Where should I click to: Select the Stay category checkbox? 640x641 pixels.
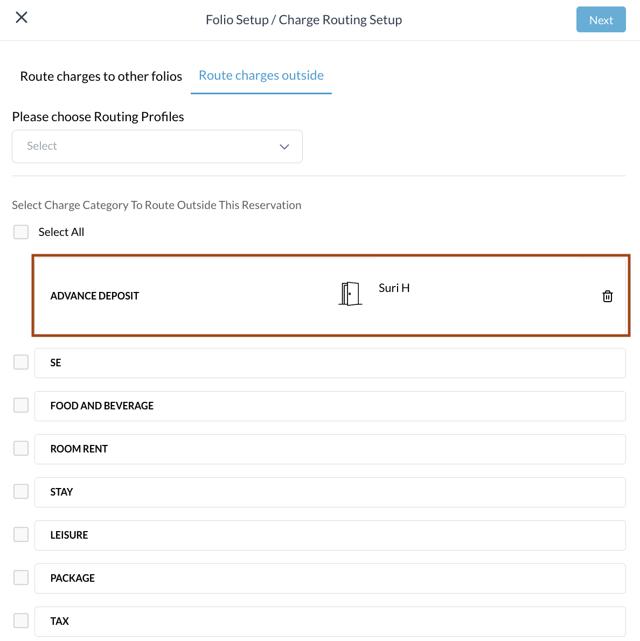21,491
